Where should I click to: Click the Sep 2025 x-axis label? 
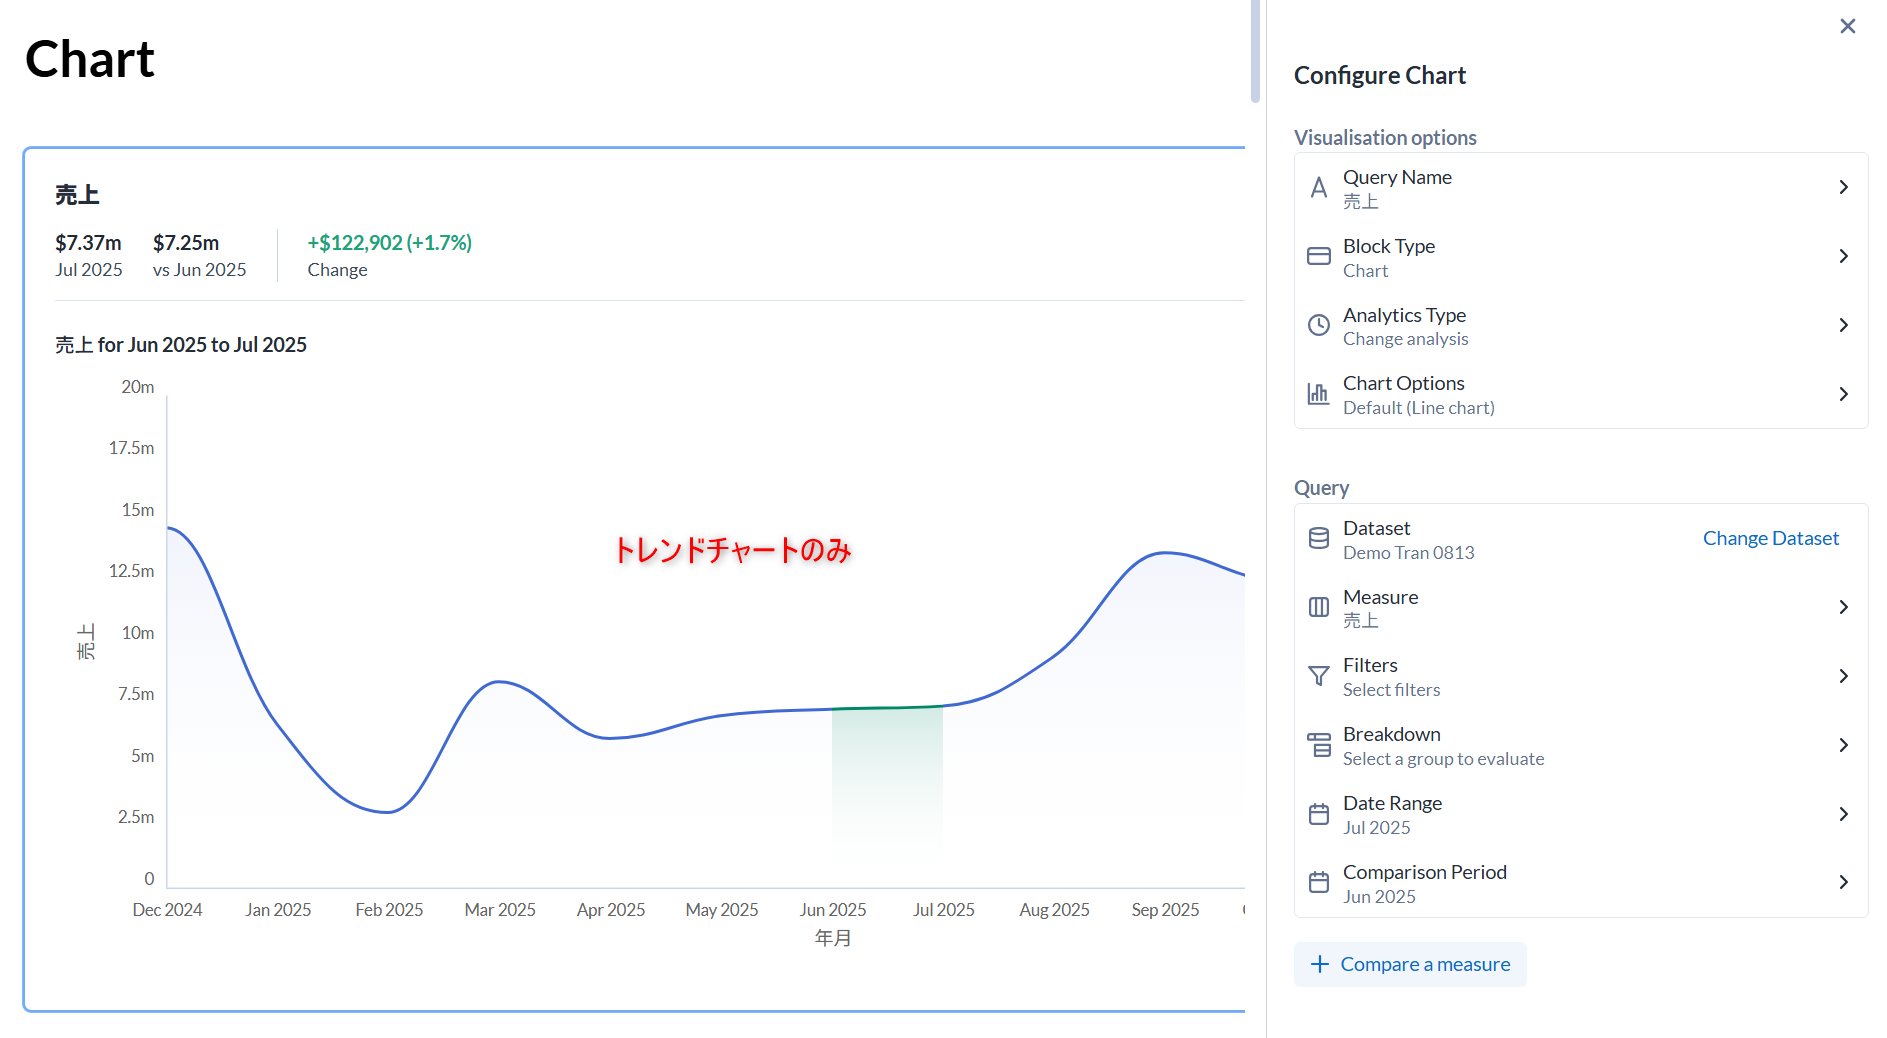pos(1165,910)
